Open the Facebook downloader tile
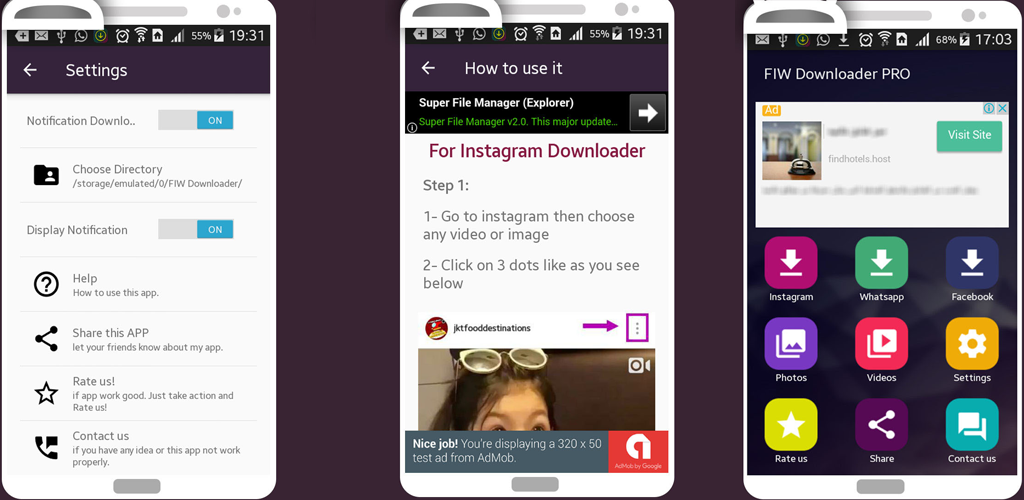Screen dimensions: 1024x500 pos(972,262)
